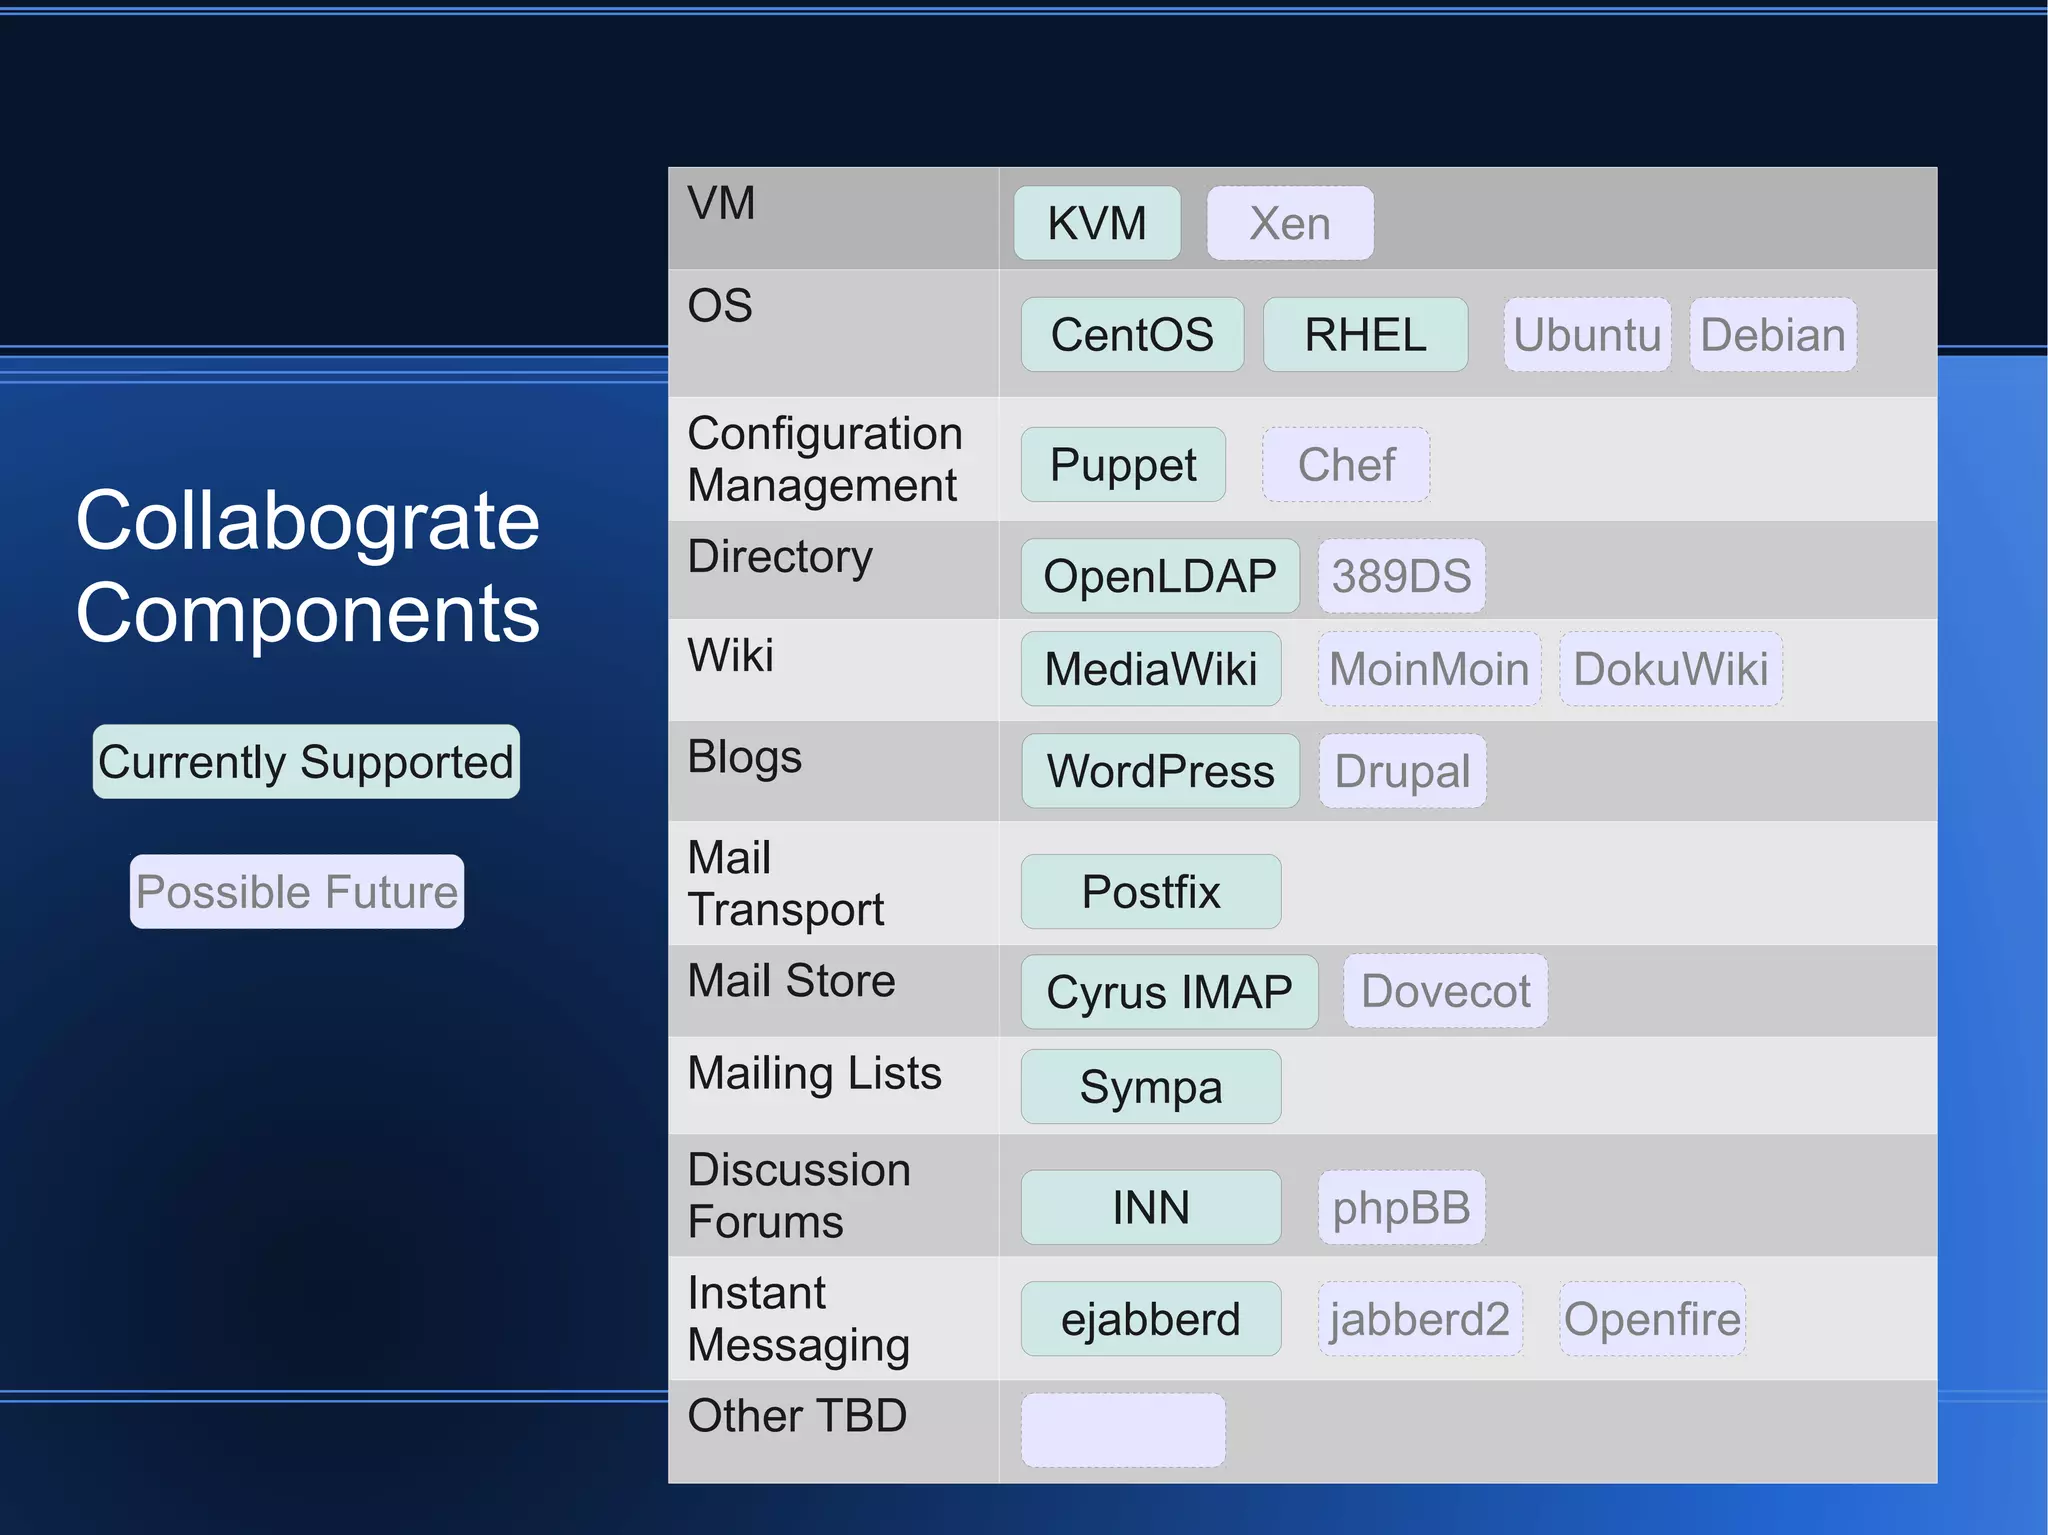The width and height of the screenshot is (2048, 1535).
Task: Click the Currently Supported legend label
Action: [306, 762]
